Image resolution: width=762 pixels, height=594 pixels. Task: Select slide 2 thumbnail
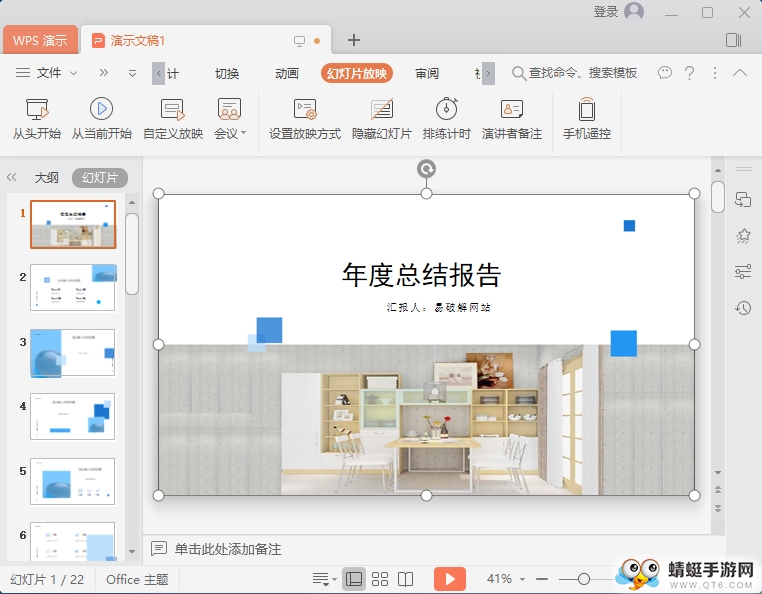pyautogui.click(x=73, y=287)
